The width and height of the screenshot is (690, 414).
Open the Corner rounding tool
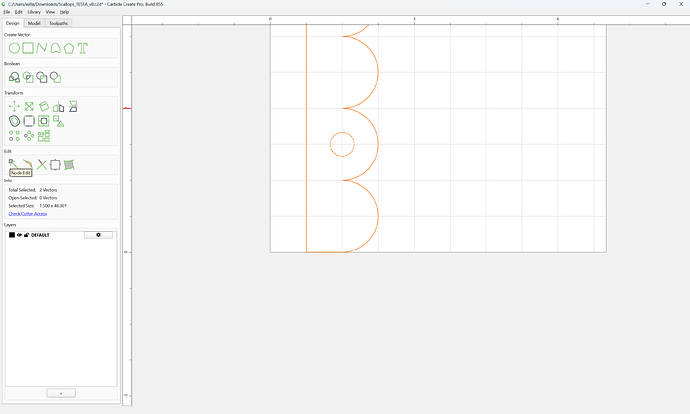[29, 121]
